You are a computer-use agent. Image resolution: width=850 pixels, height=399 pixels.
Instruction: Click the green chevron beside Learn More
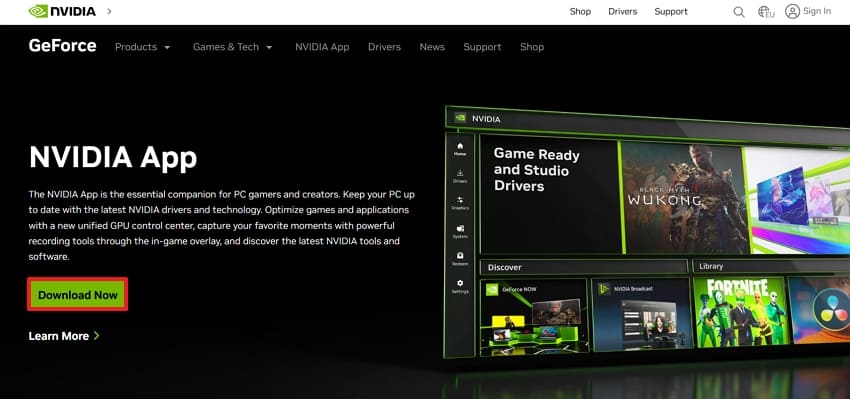96,336
